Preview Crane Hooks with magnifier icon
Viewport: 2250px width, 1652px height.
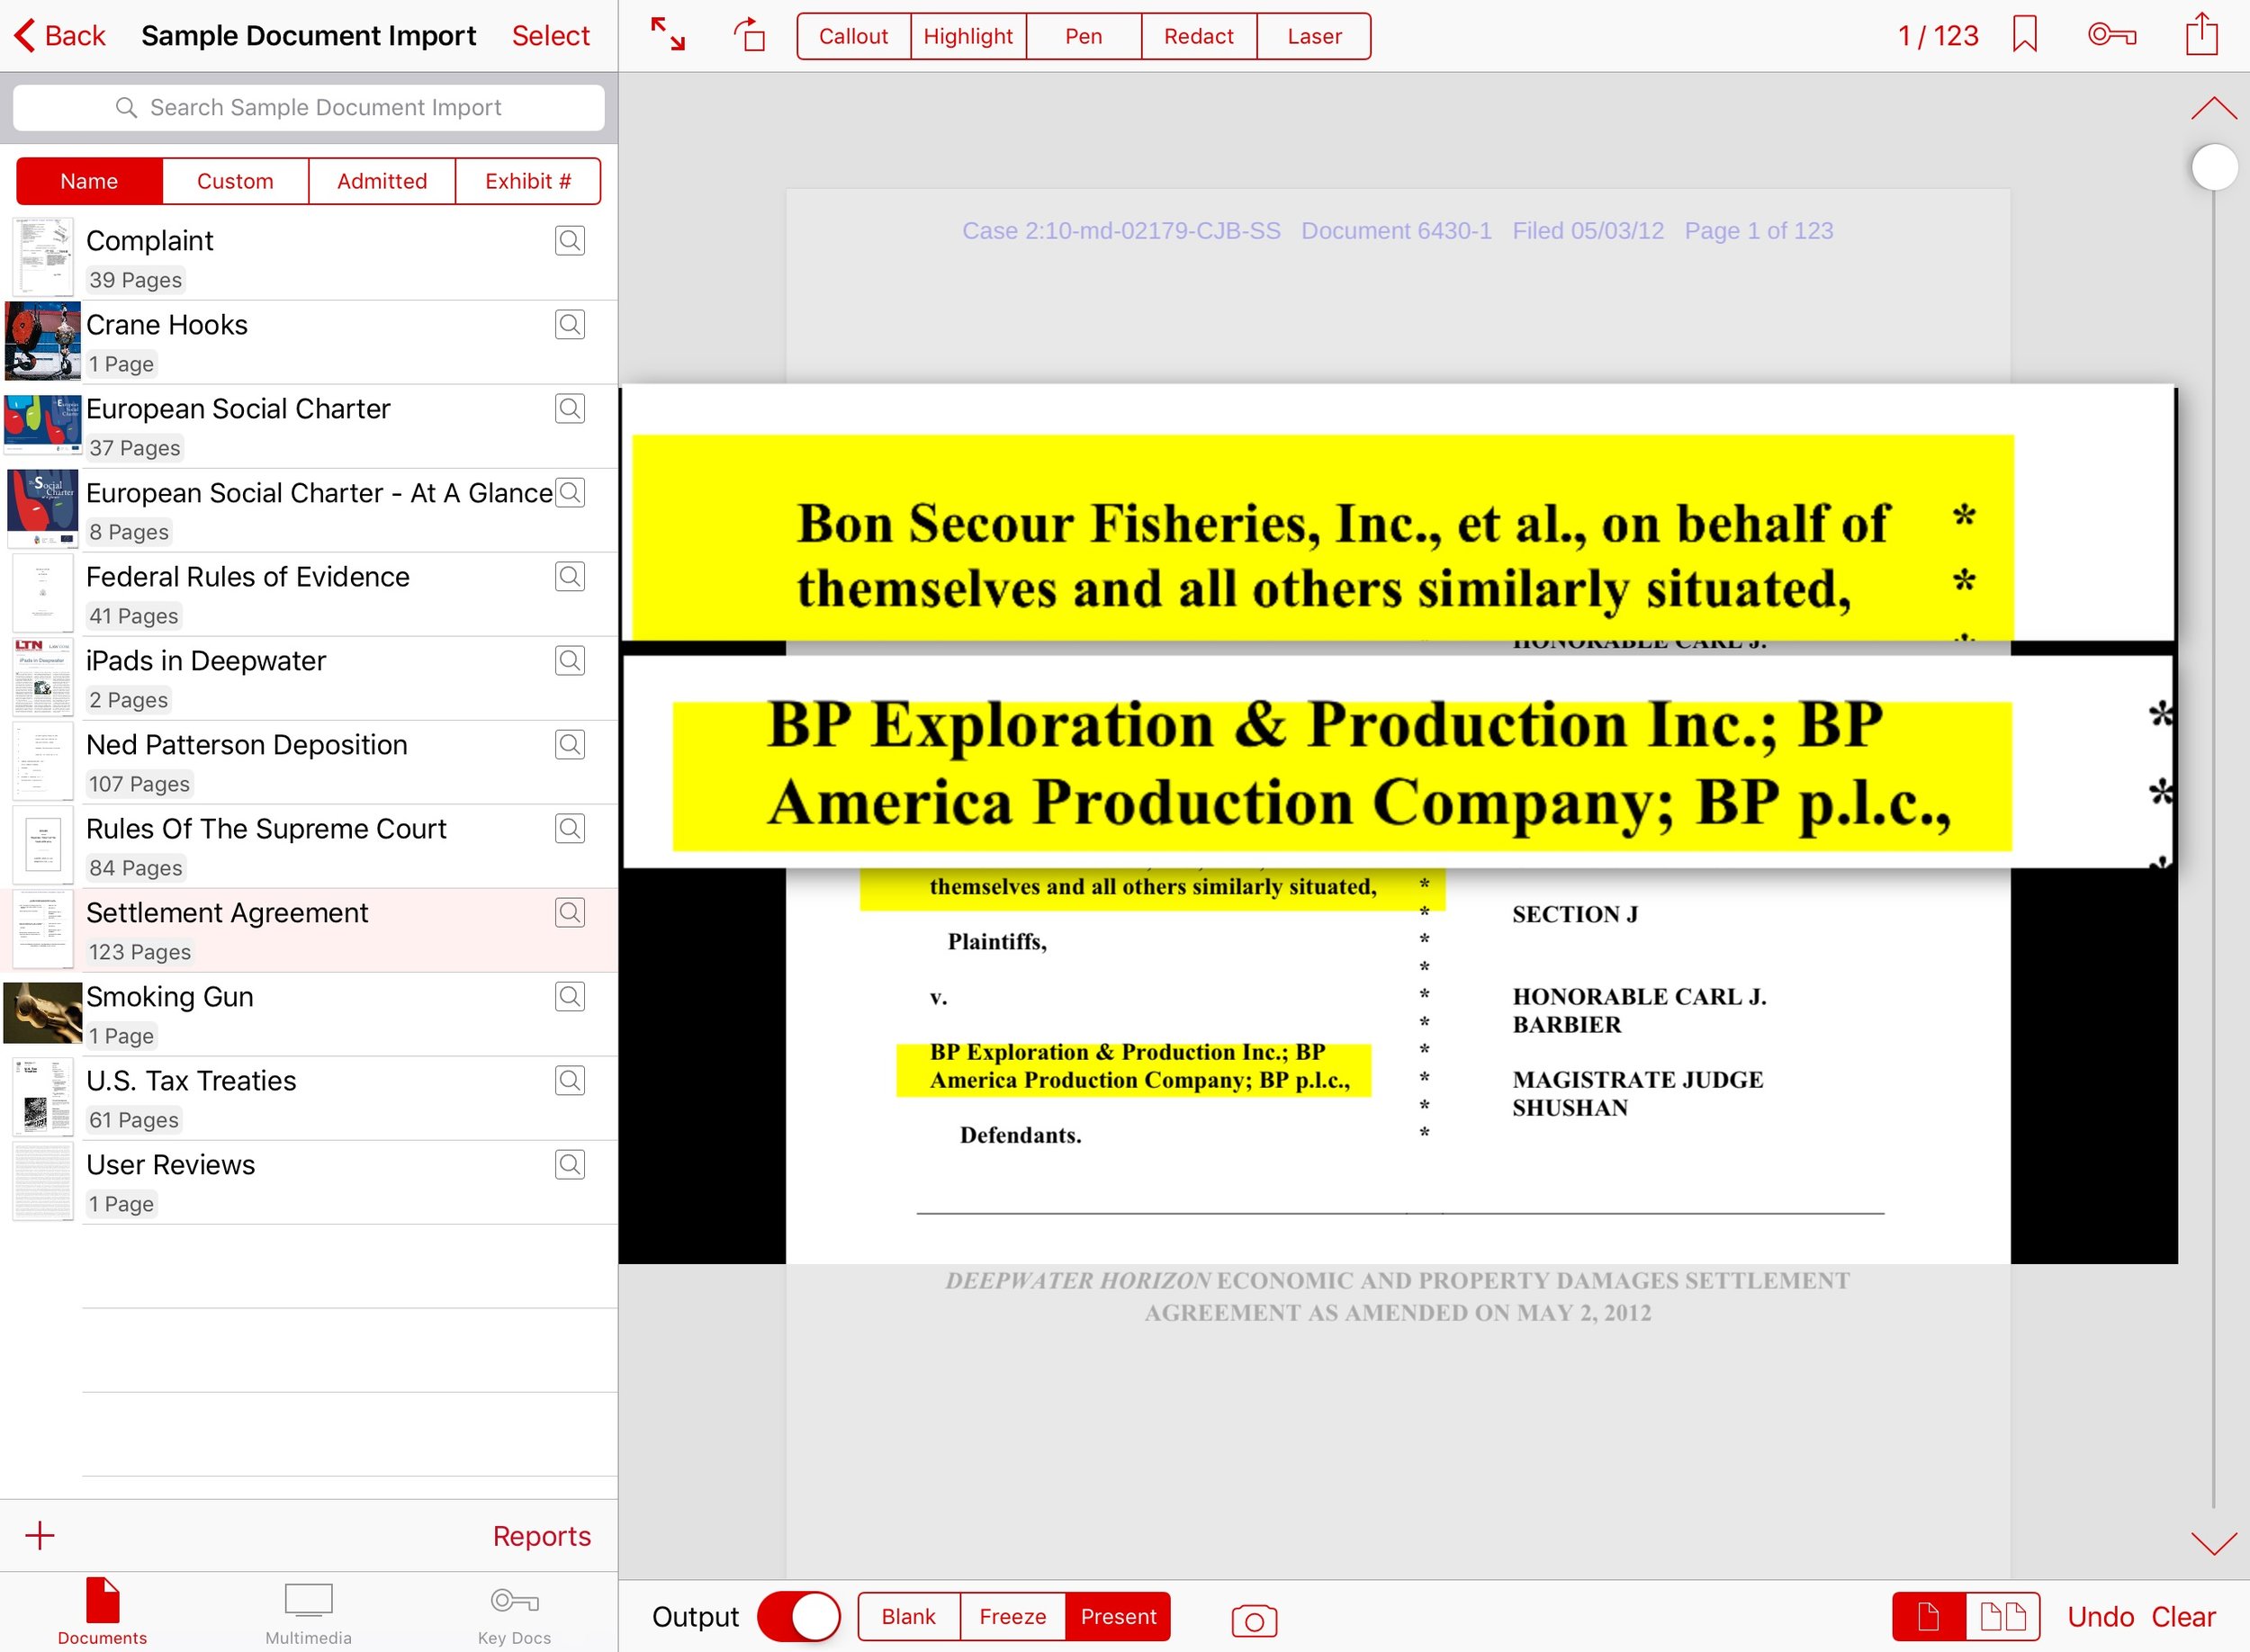(x=570, y=324)
